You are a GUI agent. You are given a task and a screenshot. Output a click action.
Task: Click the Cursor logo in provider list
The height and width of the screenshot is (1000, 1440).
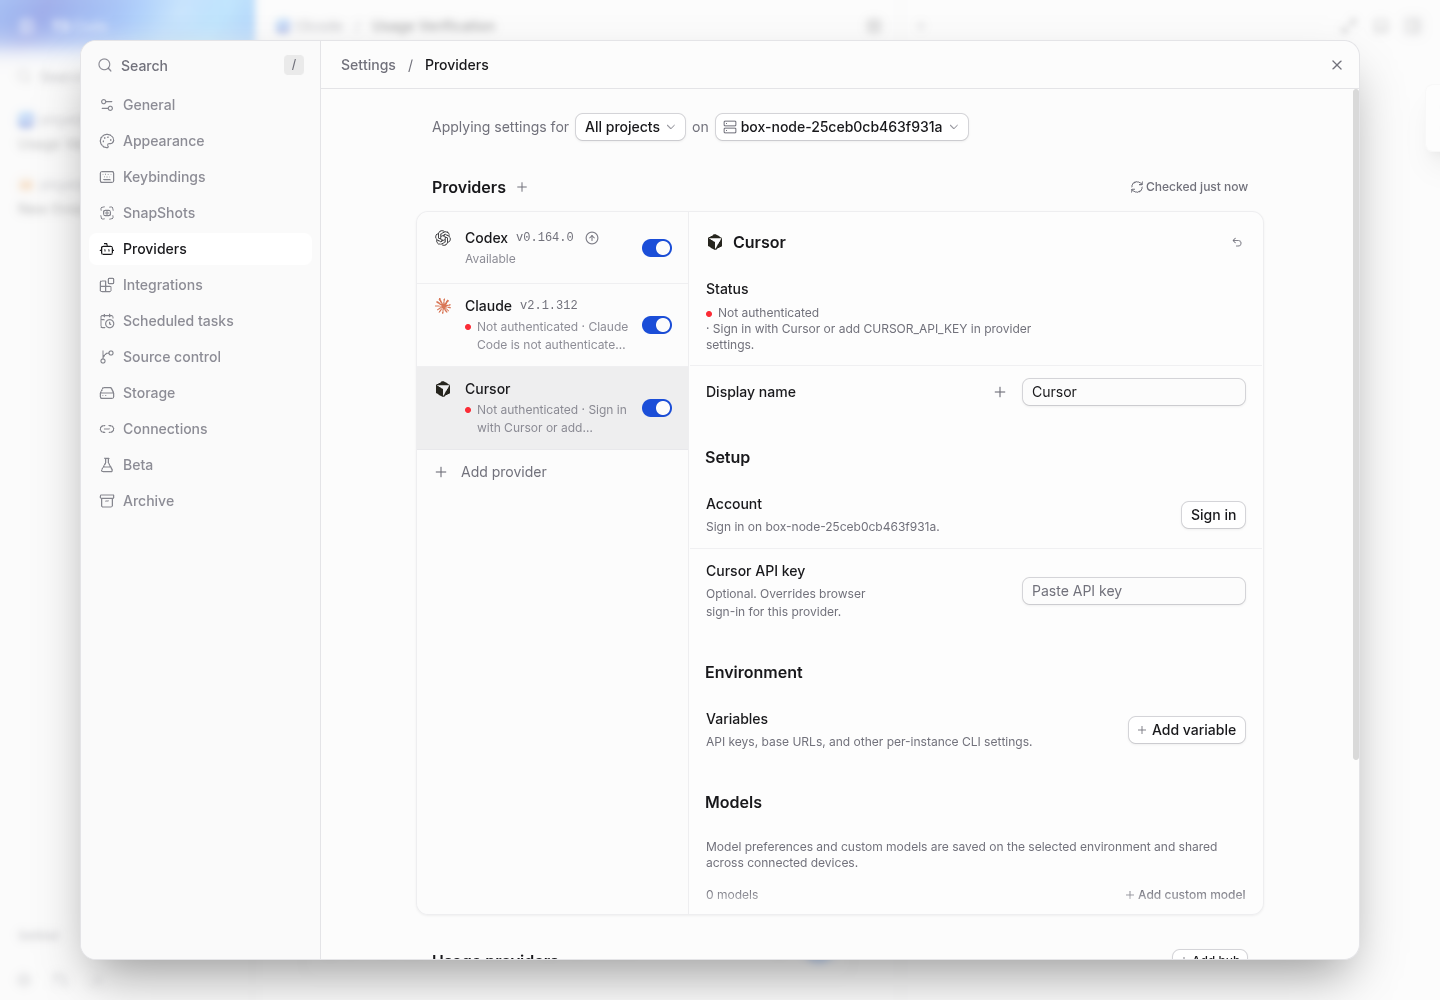coord(443,389)
